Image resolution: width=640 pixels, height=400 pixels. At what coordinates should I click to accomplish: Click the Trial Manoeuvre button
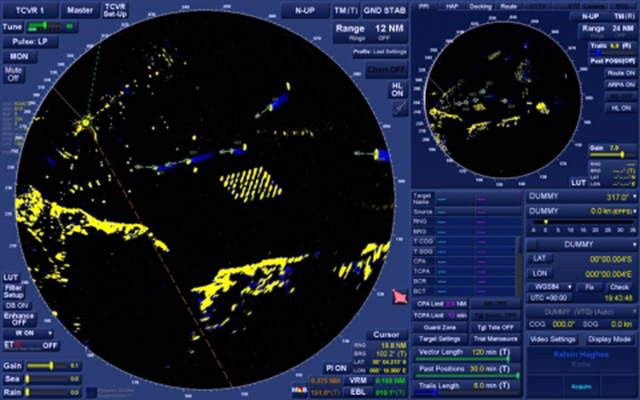coord(494,339)
